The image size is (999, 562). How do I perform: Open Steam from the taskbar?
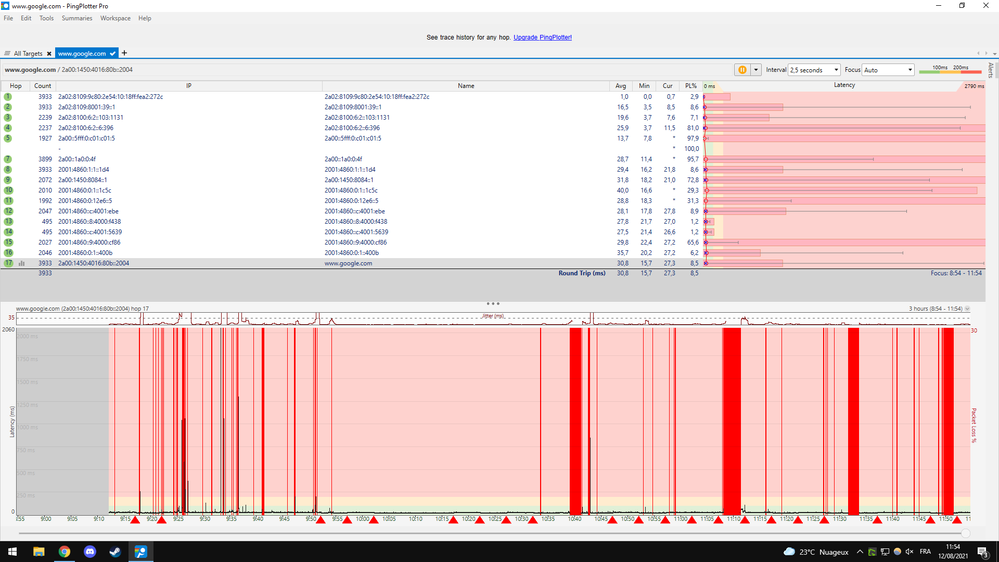115,552
